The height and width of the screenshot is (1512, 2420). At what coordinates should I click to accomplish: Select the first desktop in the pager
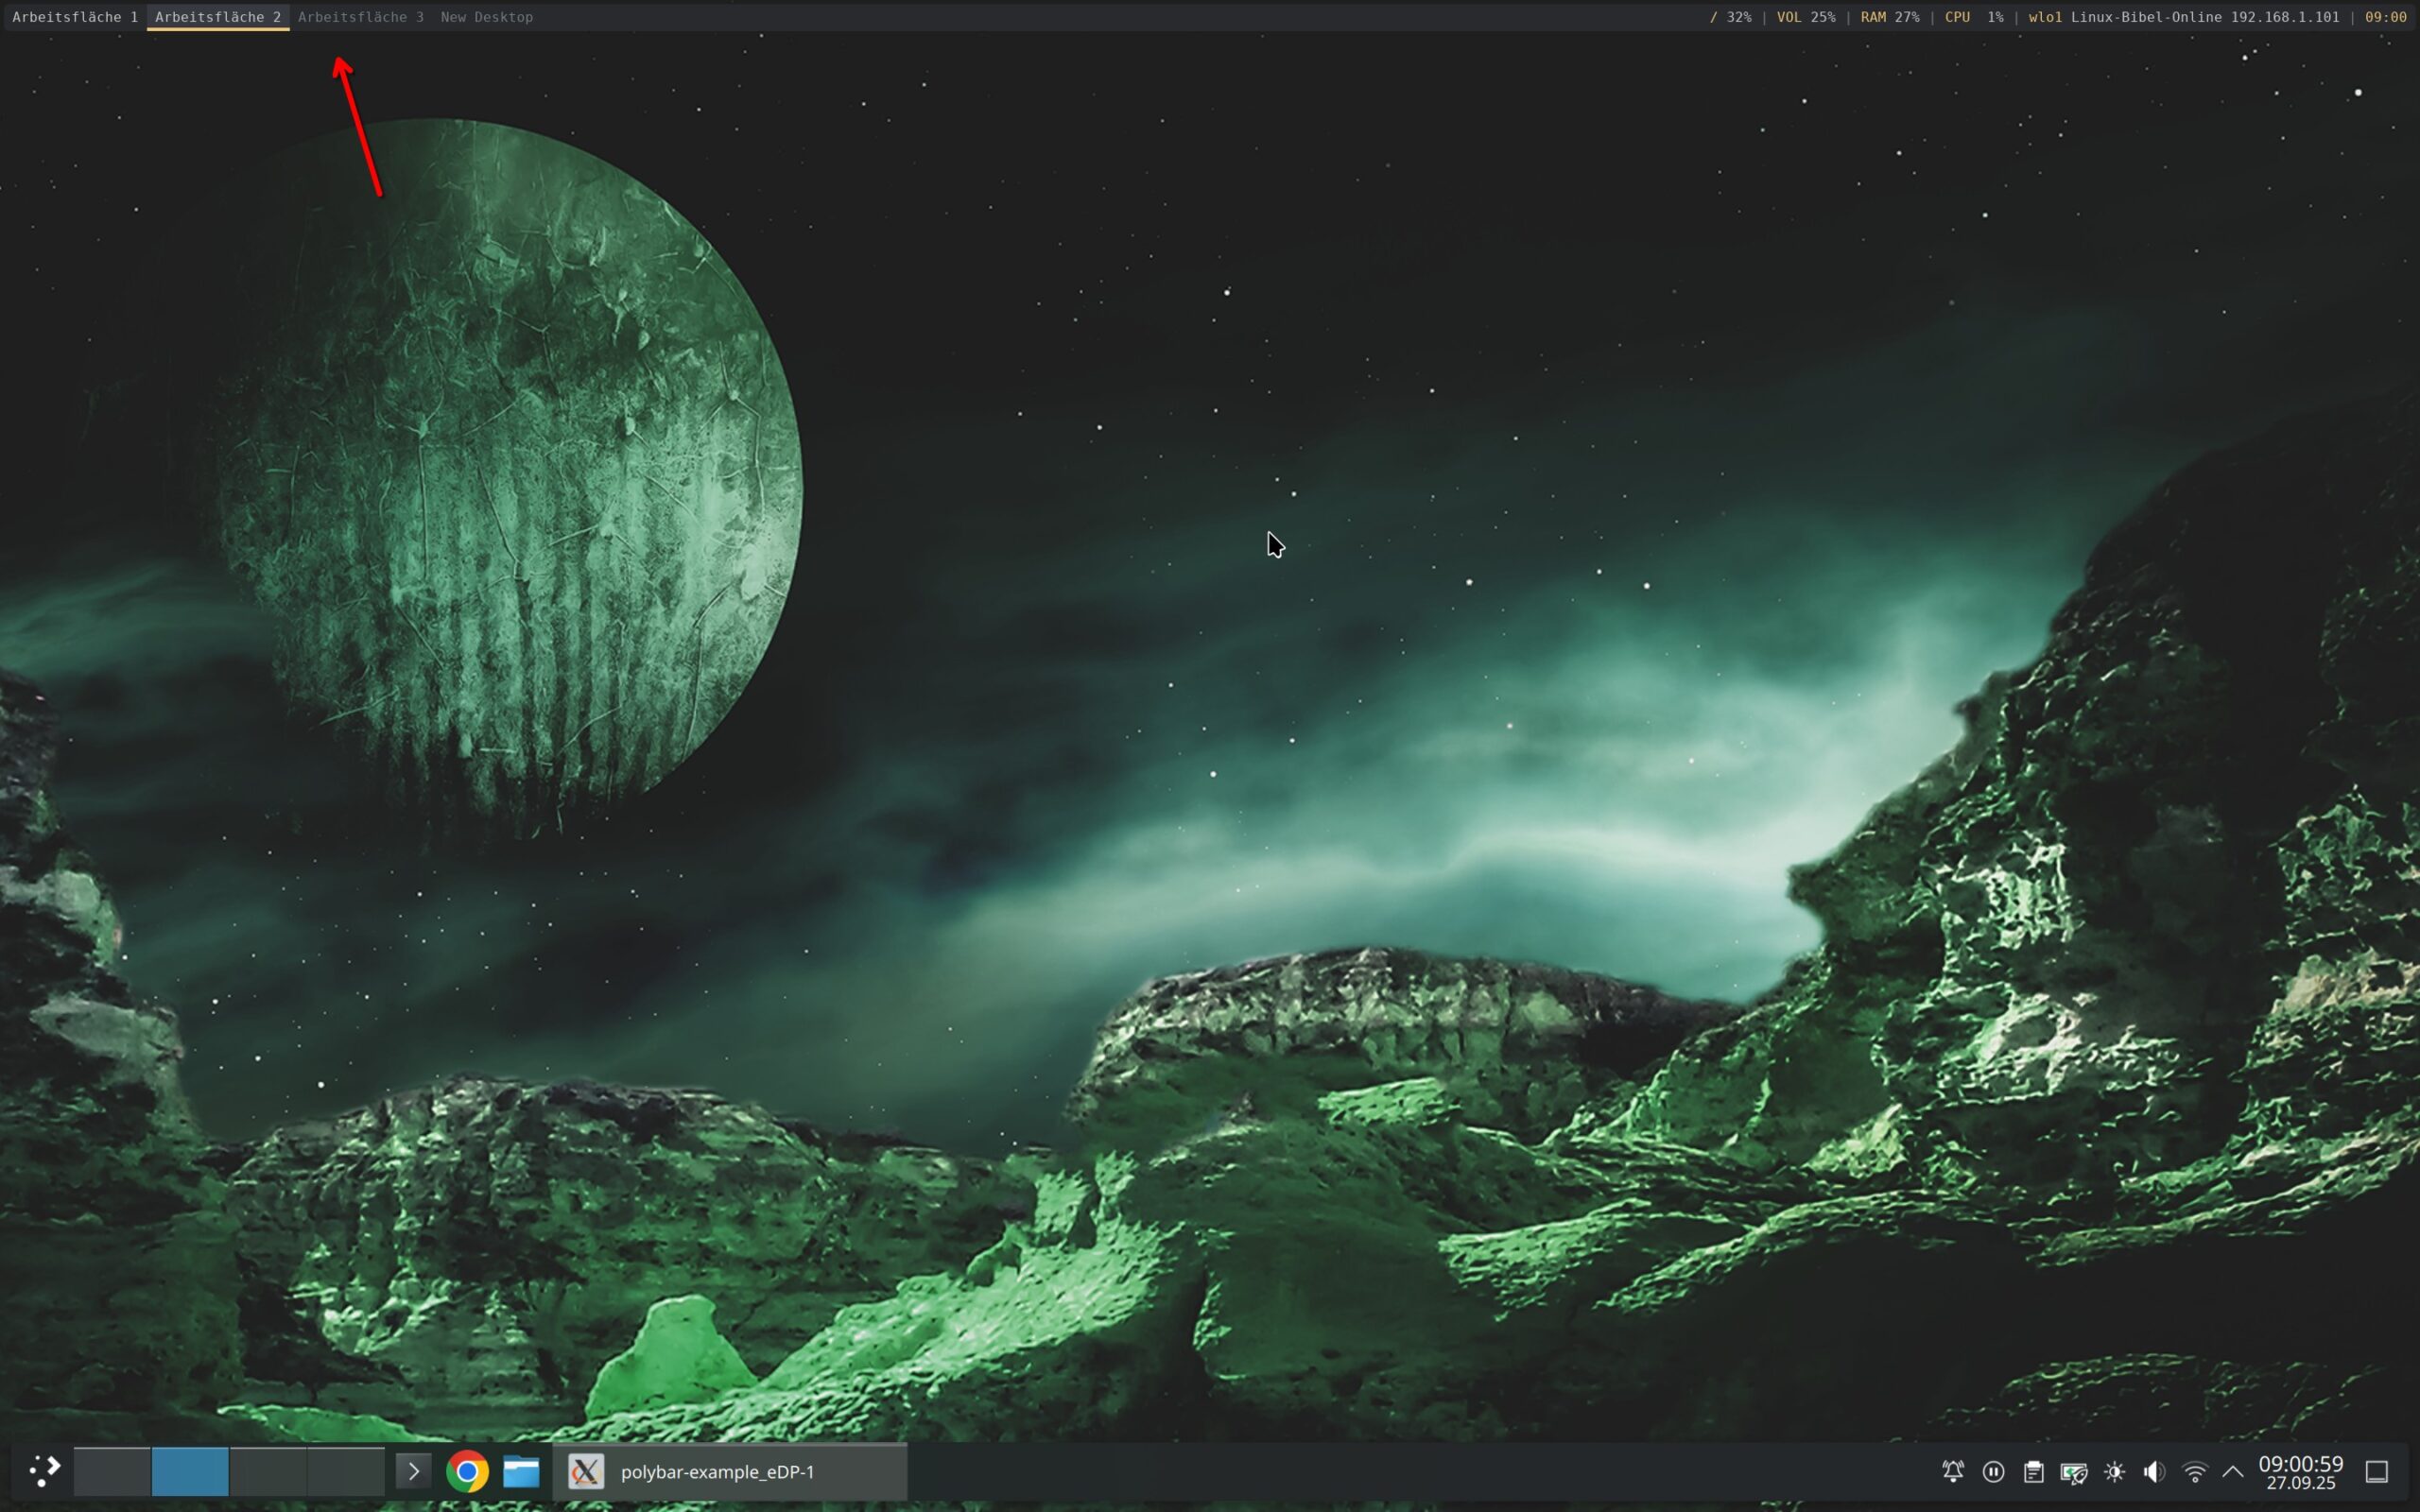(112, 1471)
